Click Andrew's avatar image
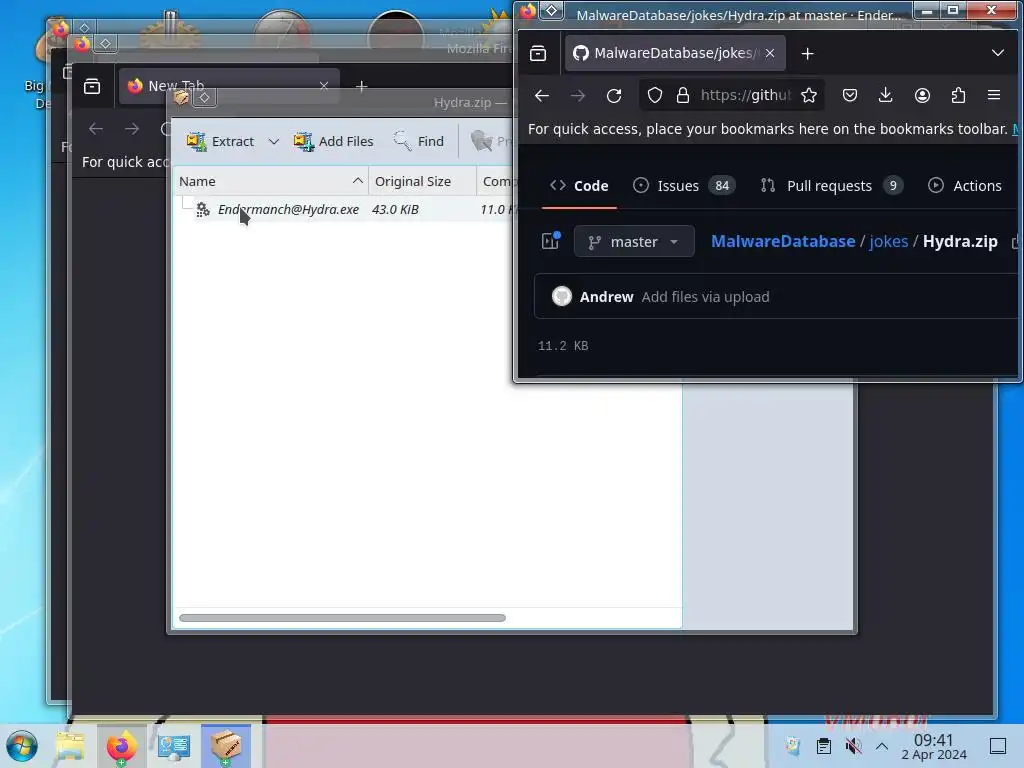The height and width of the screenshot is (768, 1024). coord(562,296)
